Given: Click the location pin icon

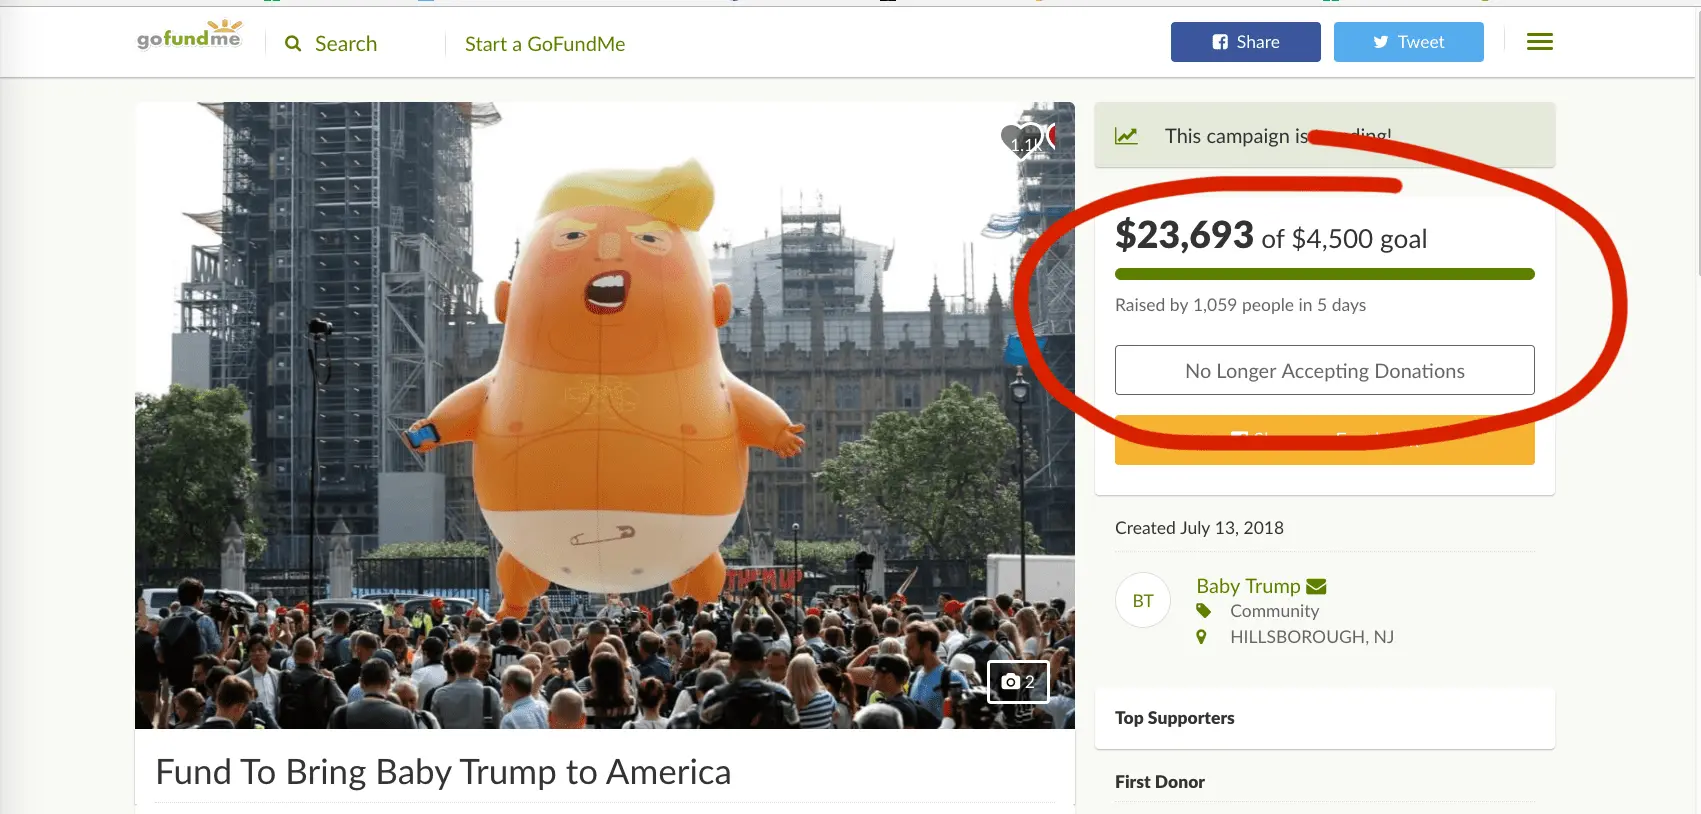Looking at the screenshot, I should (1202, 637).
